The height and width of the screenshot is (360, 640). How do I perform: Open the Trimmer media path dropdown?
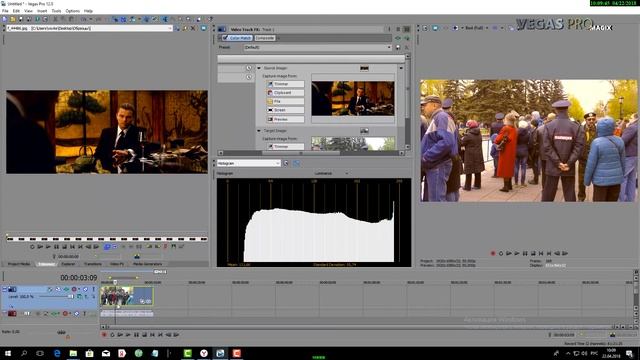tap(170, 28)
